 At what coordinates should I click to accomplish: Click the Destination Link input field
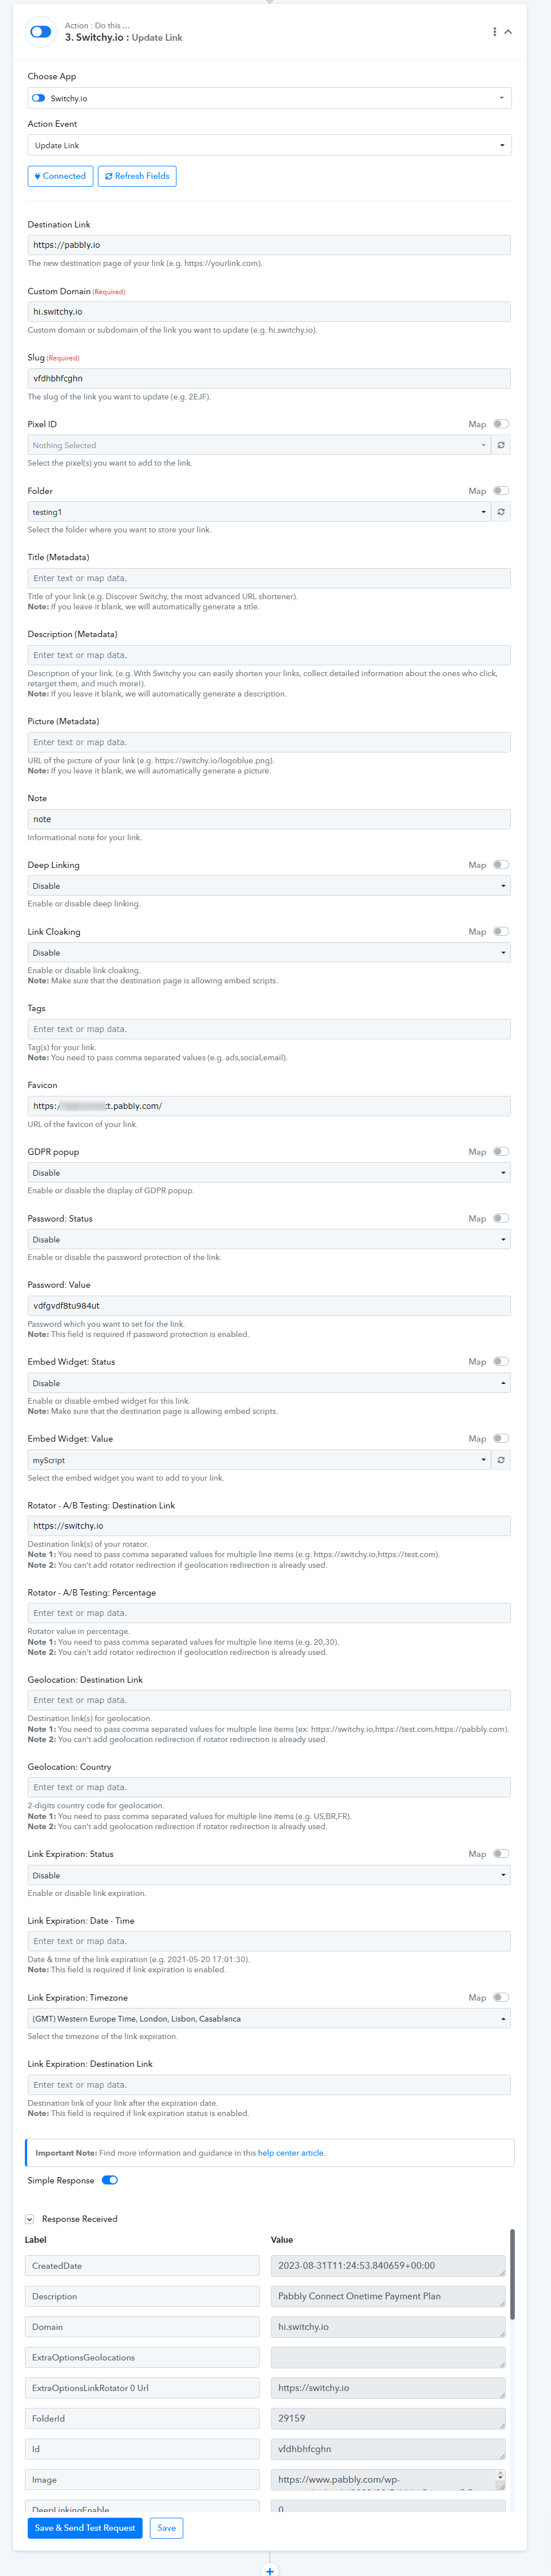[x=269, y=245]
